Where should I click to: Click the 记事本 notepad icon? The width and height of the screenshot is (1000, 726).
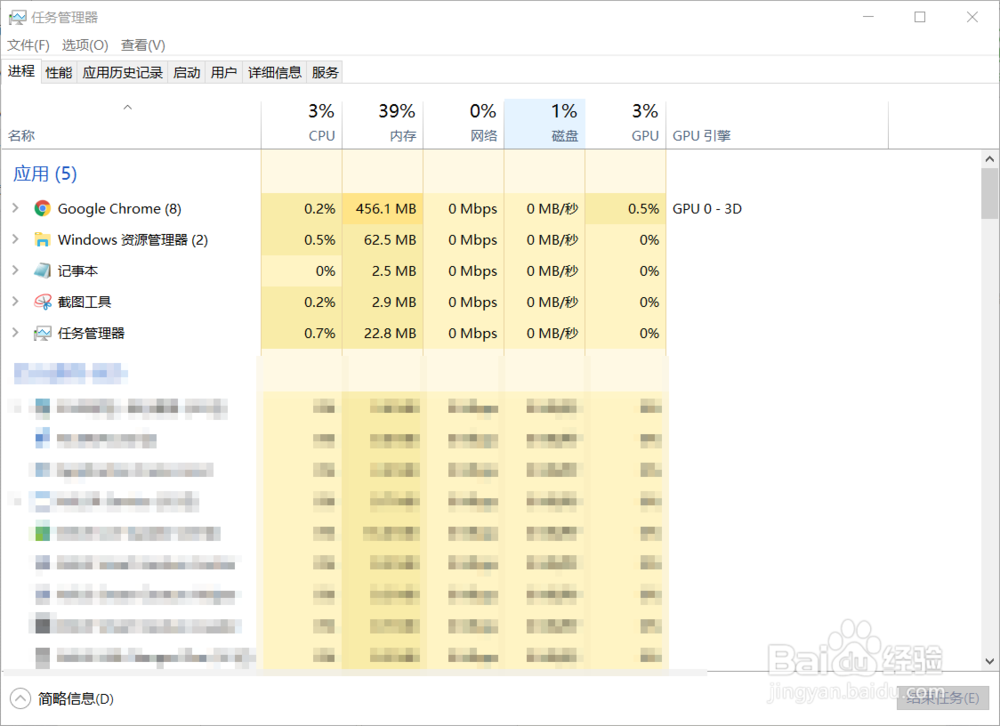point(43,270)
